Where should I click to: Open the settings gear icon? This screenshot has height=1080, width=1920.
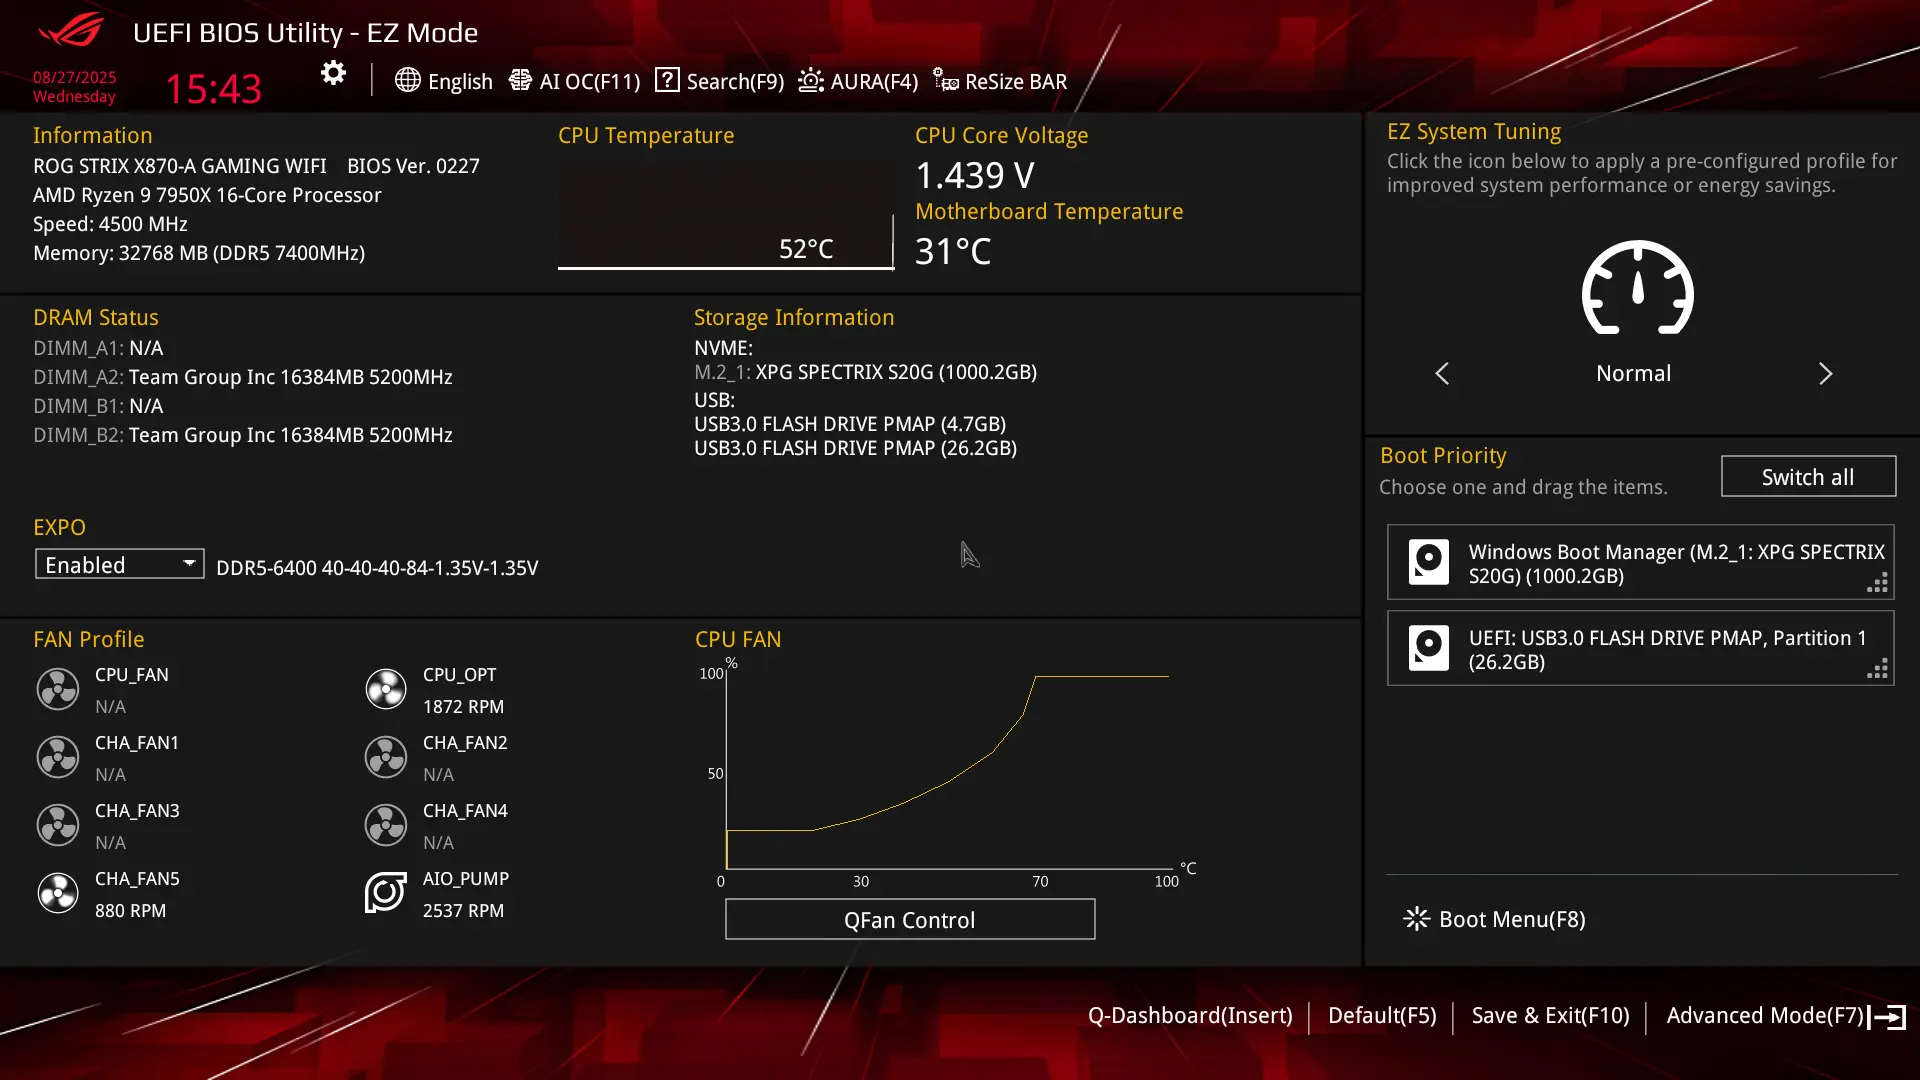(333, 73)
